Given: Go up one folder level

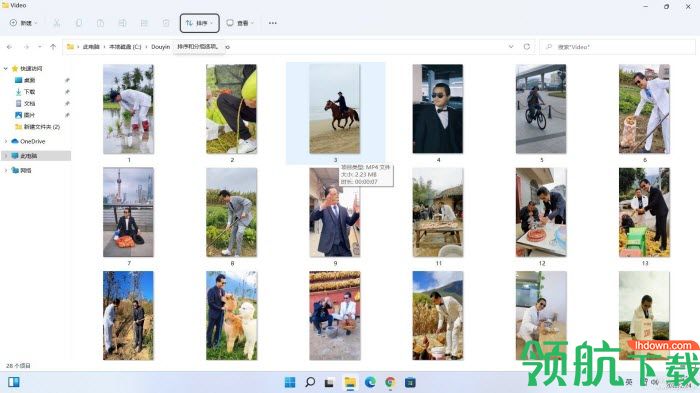Looking at the screenshot, I should tap(53, 46).
